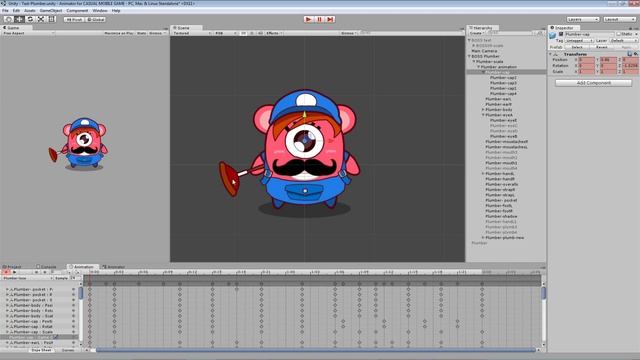This screenshot has width=640, height=360.
Task: Open the Help menu
Action: click(x=116, y=11)
